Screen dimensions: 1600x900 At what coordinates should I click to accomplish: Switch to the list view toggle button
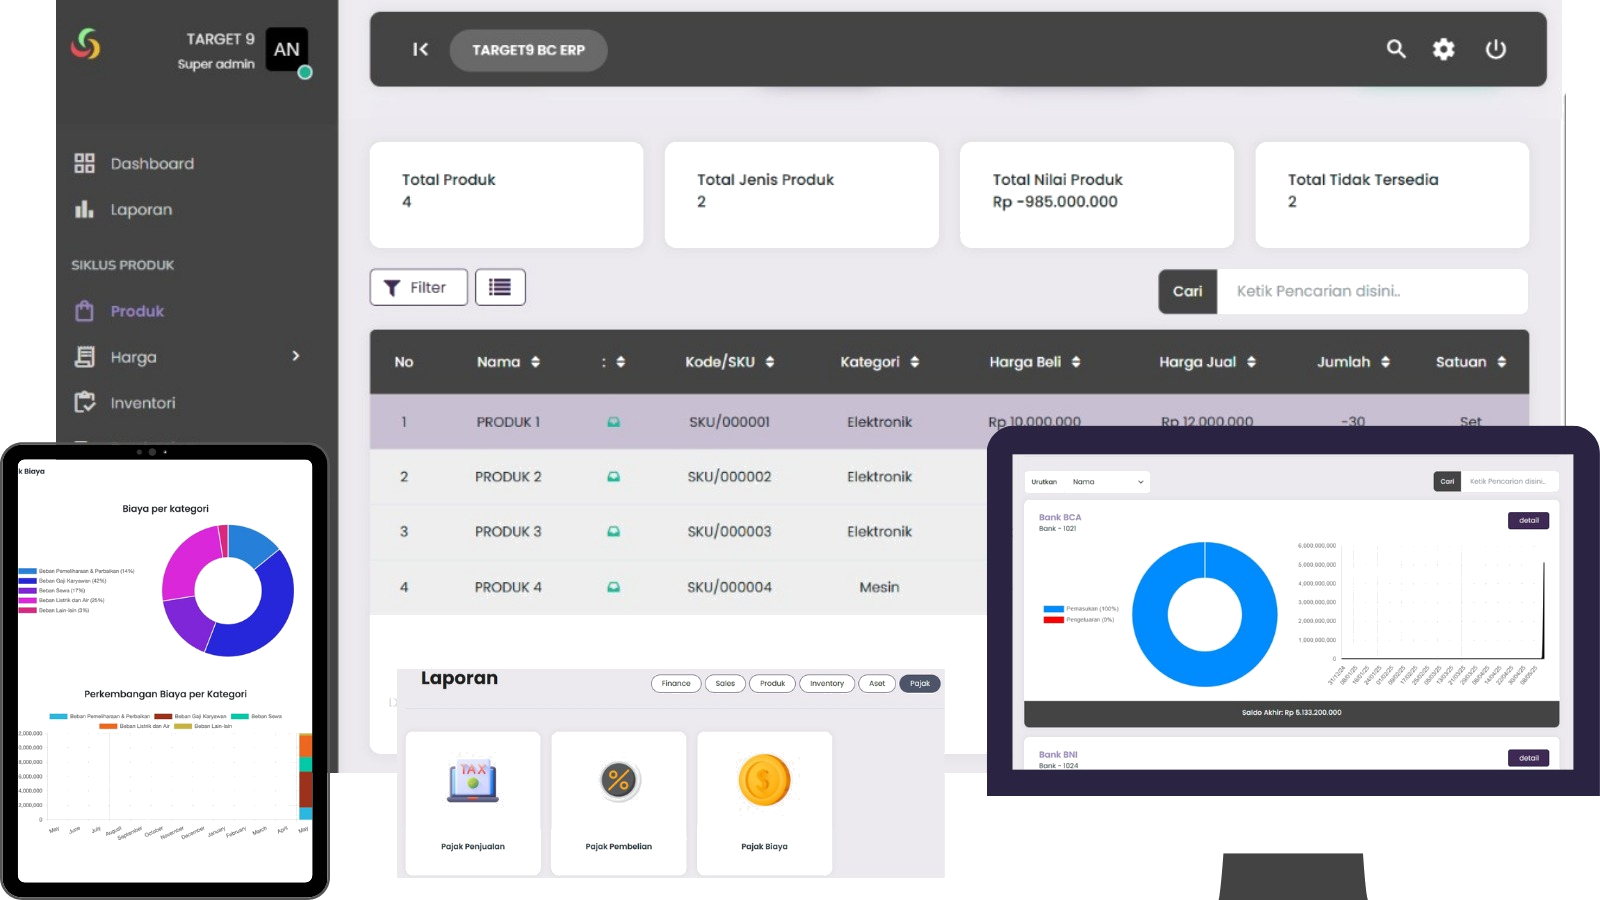pyautogui.click(x=500, y=287)
